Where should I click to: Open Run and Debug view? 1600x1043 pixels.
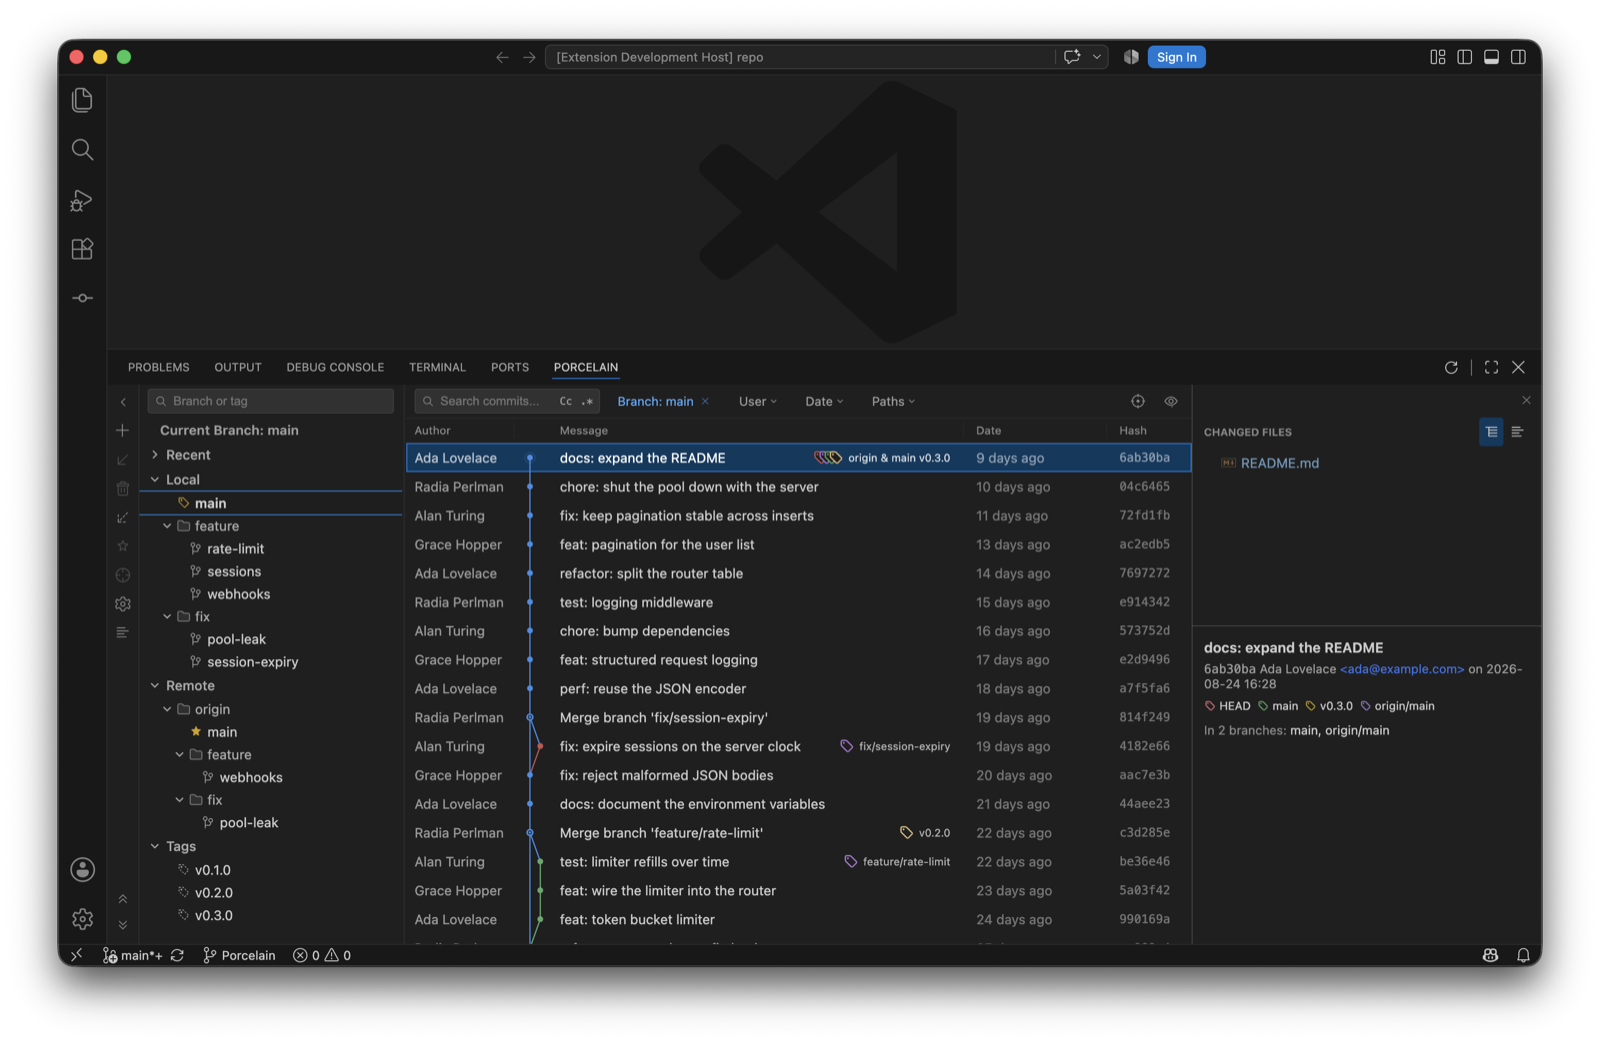click(x=82, y=200)
